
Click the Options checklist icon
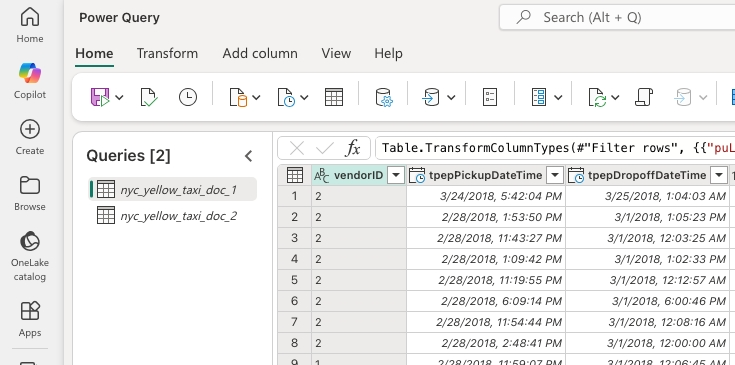(x=489, y=97)
